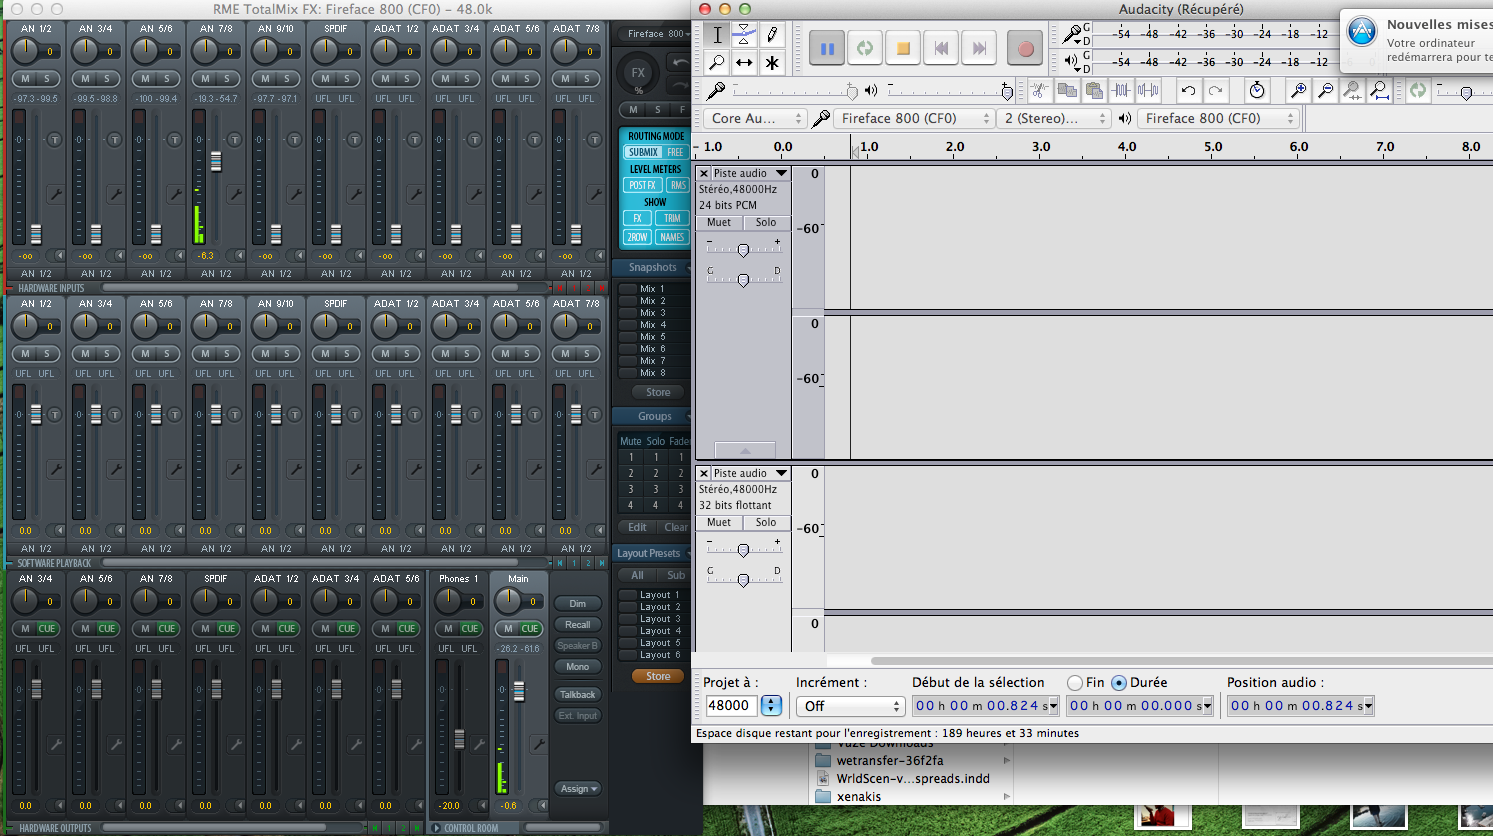Toggle TRIM show option in TotalMix
Image resolution: width=1493 pixels, height=836 pixels.
pyautogui.click(x=672, y=218)
